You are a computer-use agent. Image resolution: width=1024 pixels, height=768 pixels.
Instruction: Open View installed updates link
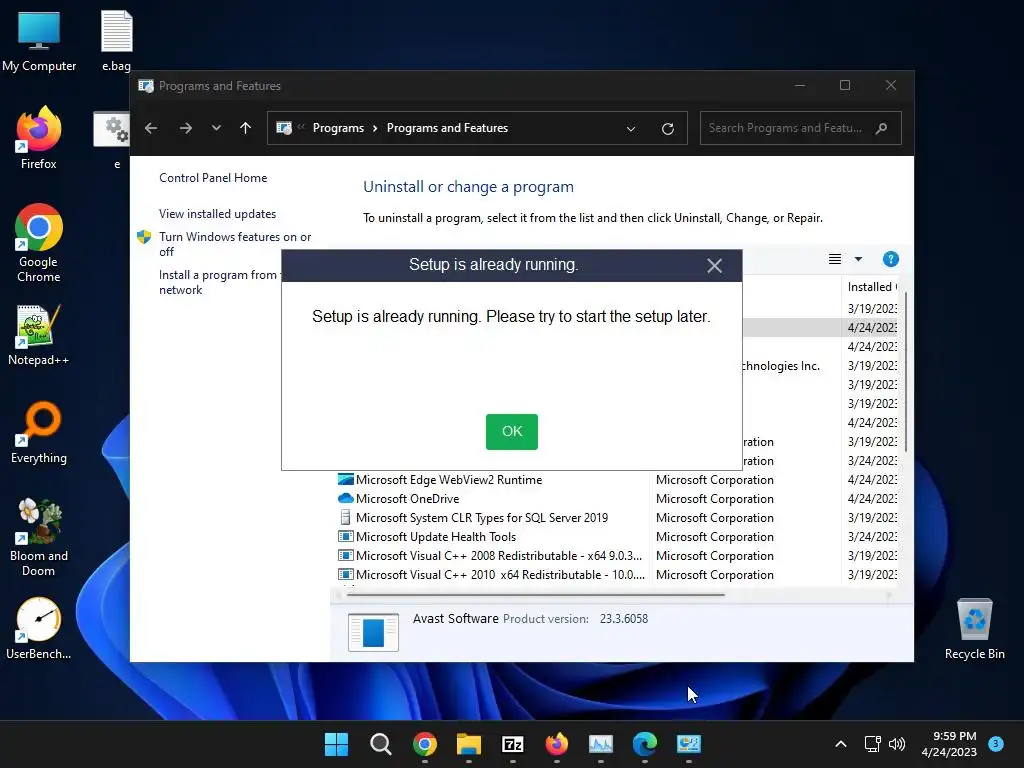(x=217, y=214)
